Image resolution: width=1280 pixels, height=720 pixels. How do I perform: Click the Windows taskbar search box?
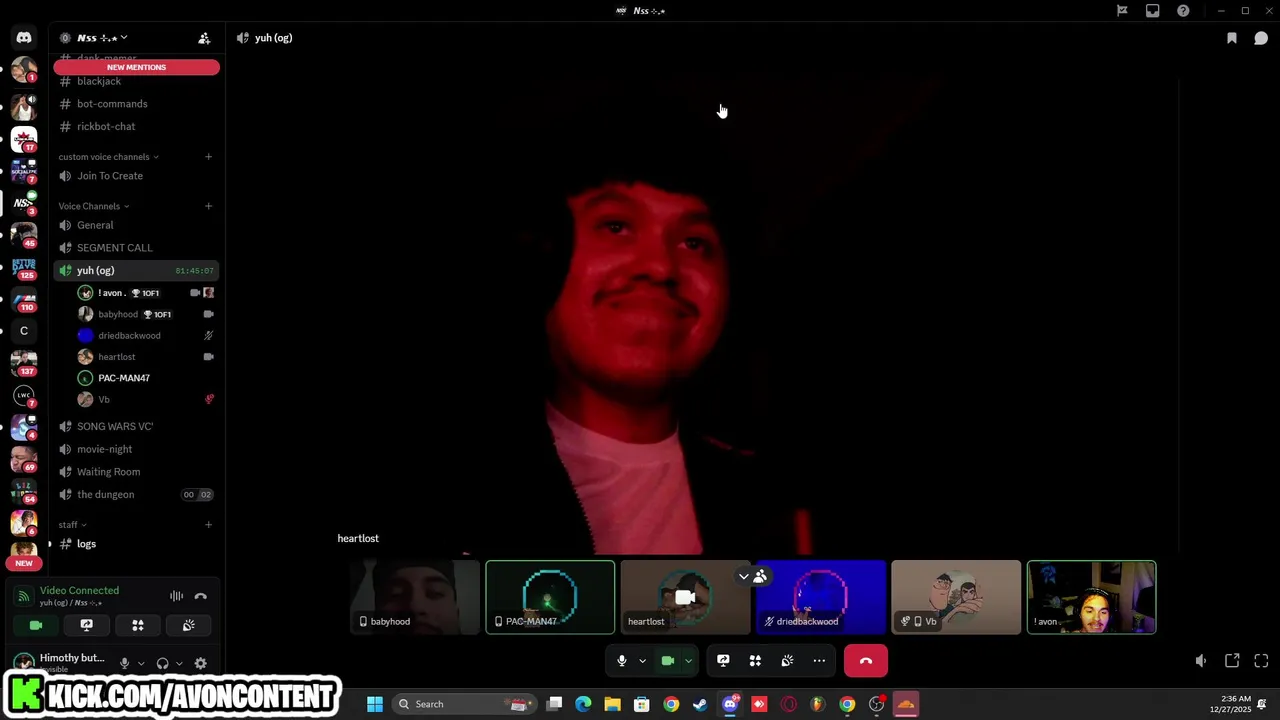[x=462, y=704]
